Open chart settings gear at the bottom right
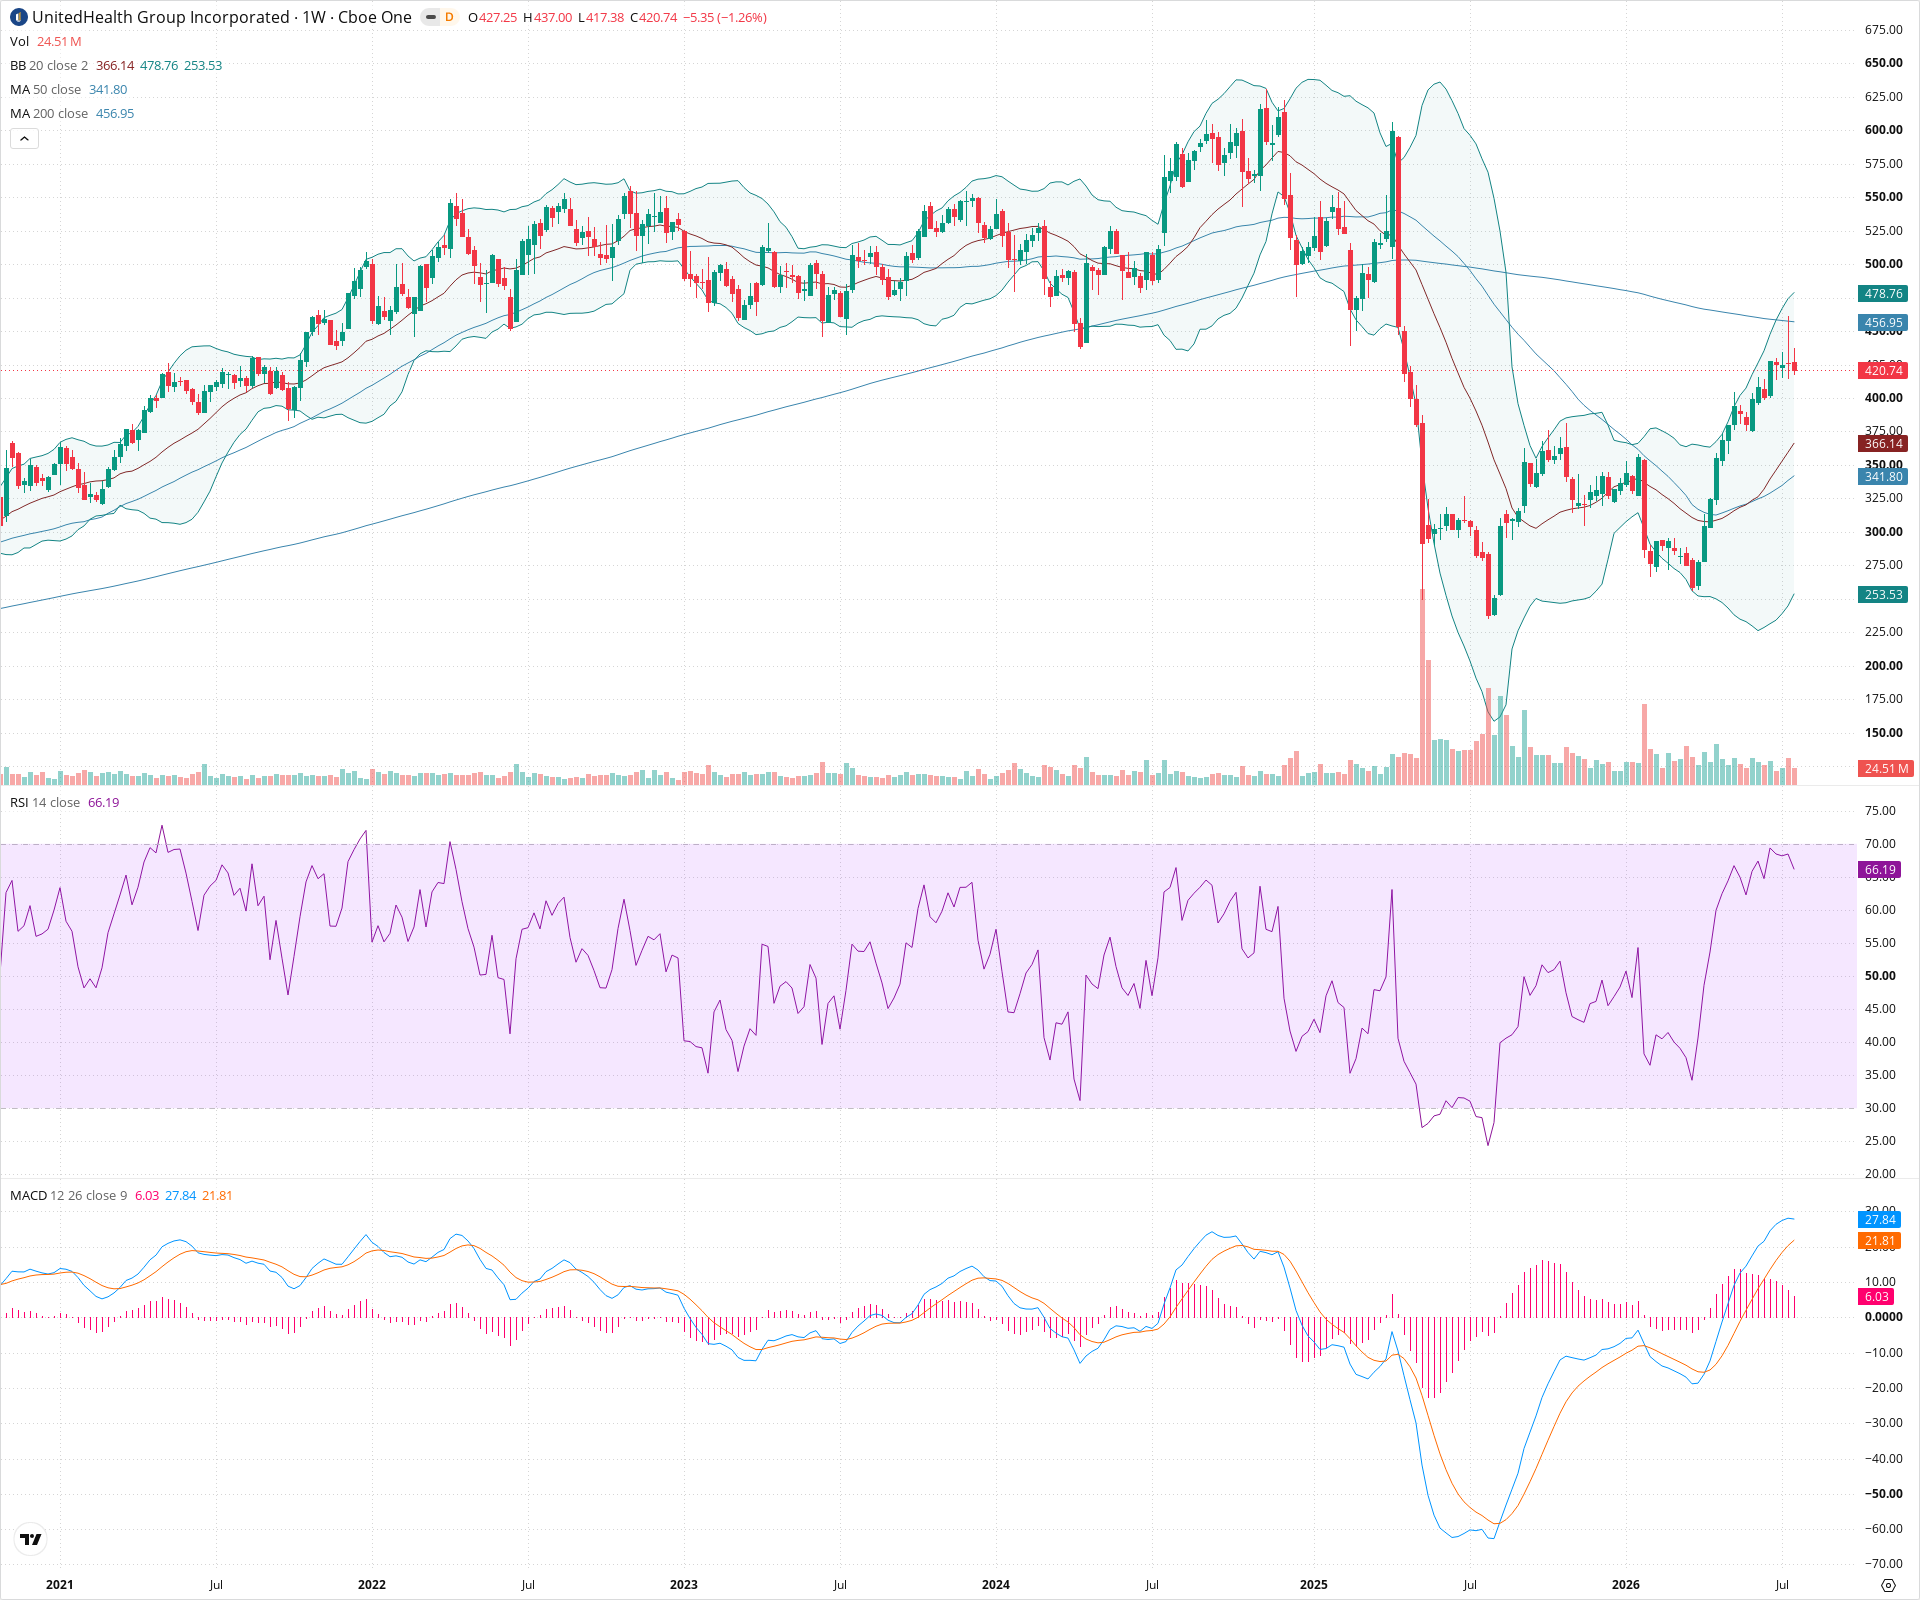The image size is (1920, 1600). pyautogui.click(x=1888, y=1585)
